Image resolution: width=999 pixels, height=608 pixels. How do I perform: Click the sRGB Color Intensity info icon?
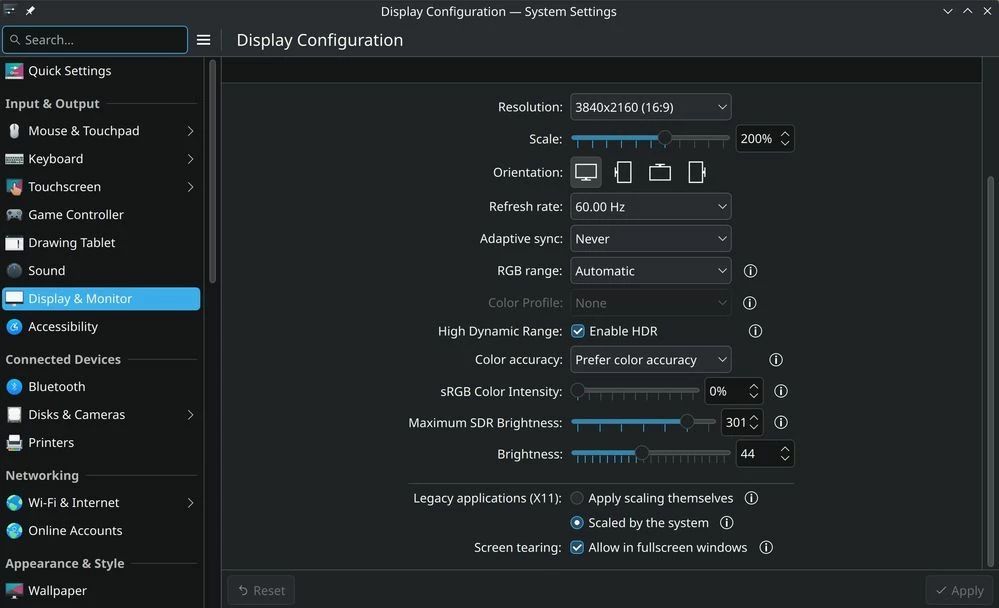pyautogui.click(x=781, y=391)
